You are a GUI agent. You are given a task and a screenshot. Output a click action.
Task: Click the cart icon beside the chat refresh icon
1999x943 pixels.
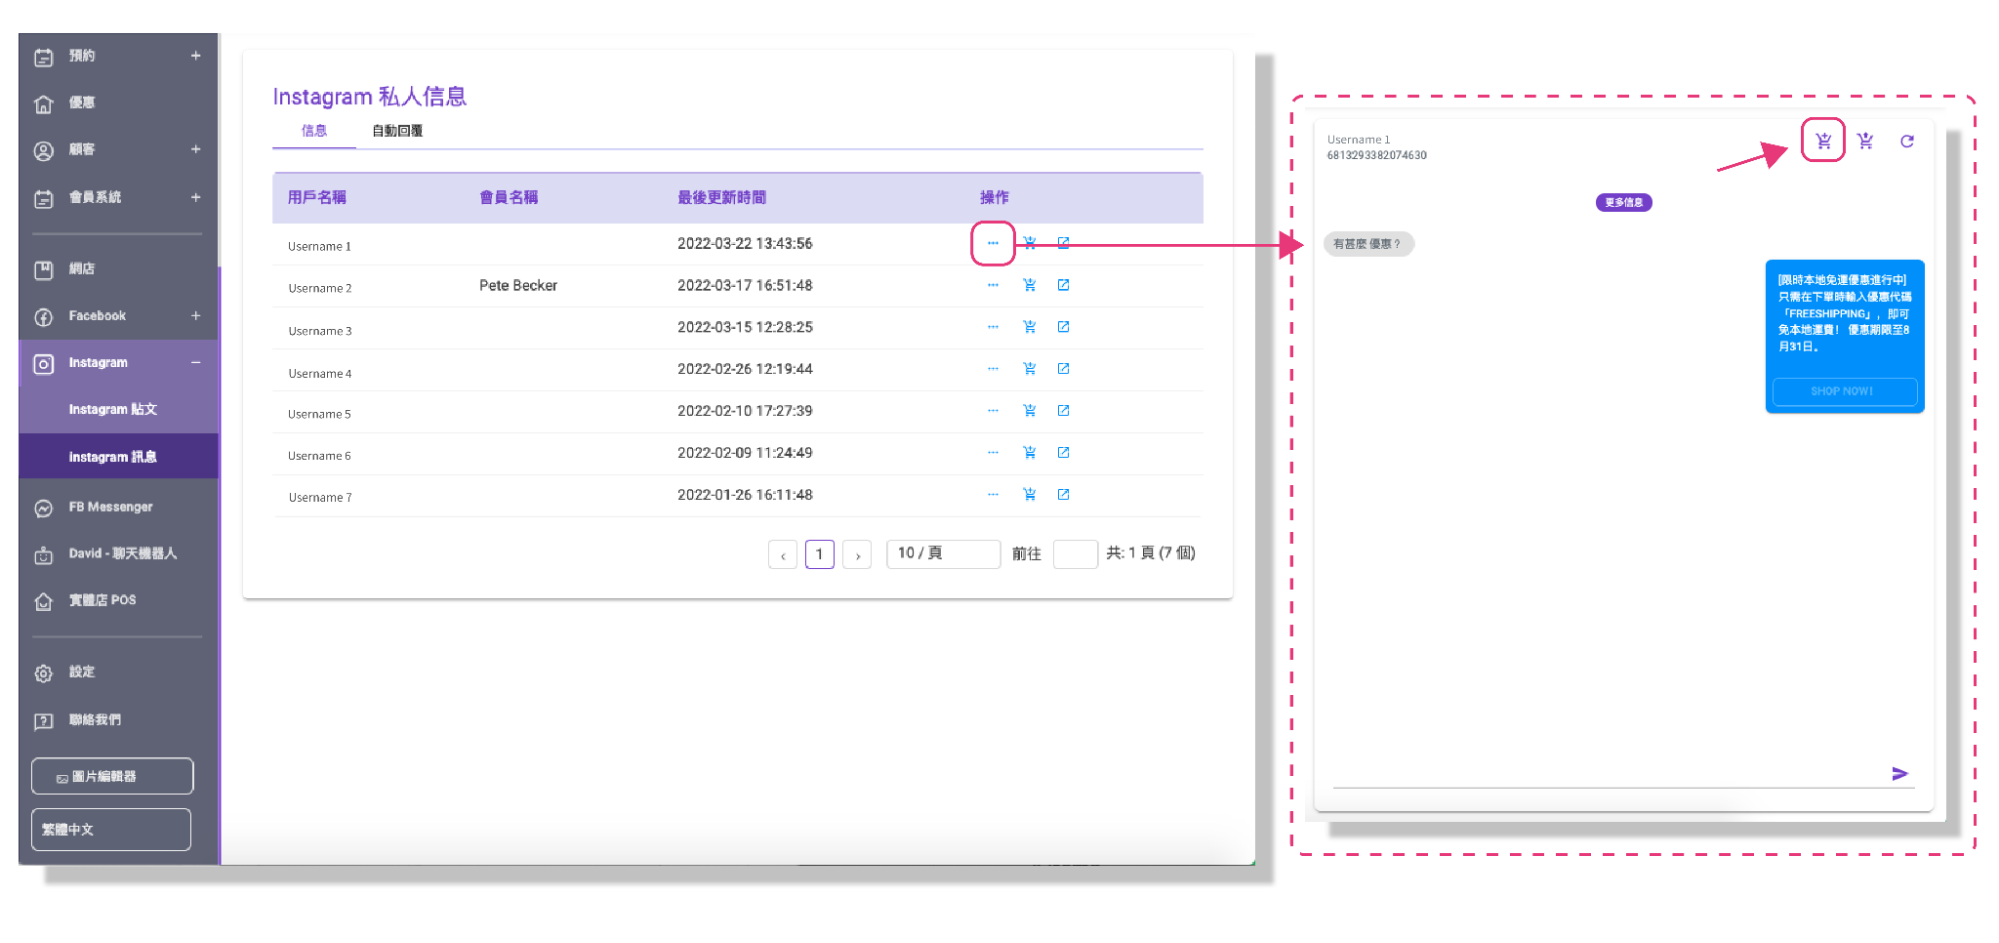tap(1865, 141)
